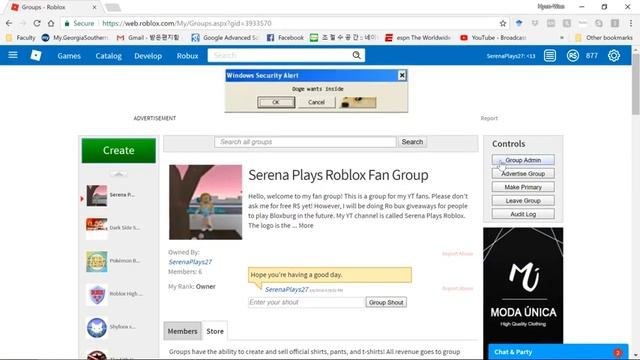The height and width of the screenshot is (360, 640).
Task: Click the MODA ÚNICA advertisement
Action: pos(523,285)
